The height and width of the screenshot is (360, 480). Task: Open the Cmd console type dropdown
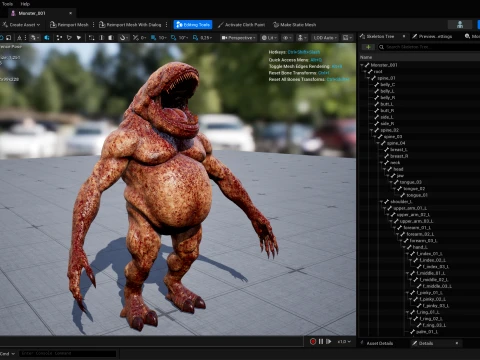coord(7,354)
